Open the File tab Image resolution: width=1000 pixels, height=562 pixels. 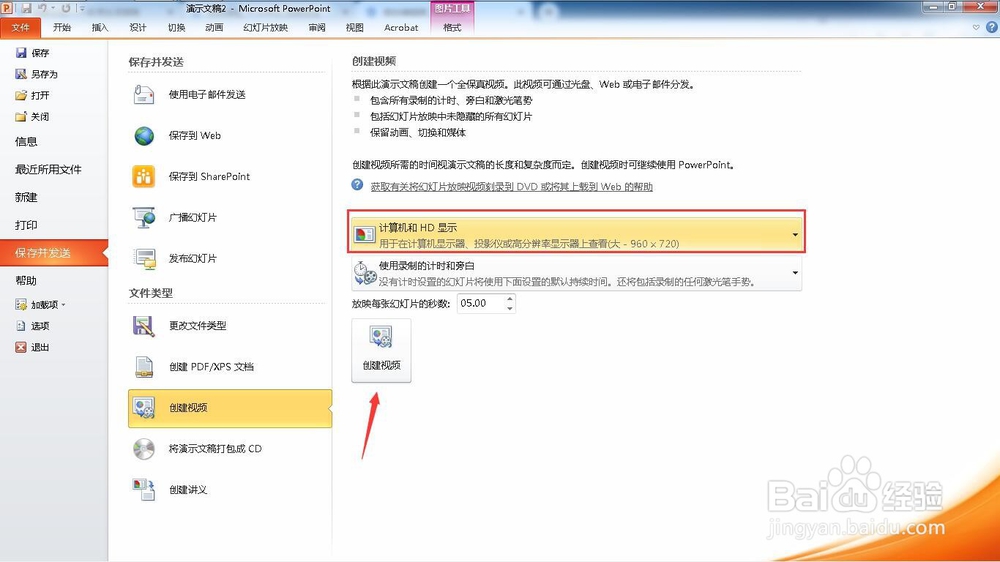coord(20,27)
